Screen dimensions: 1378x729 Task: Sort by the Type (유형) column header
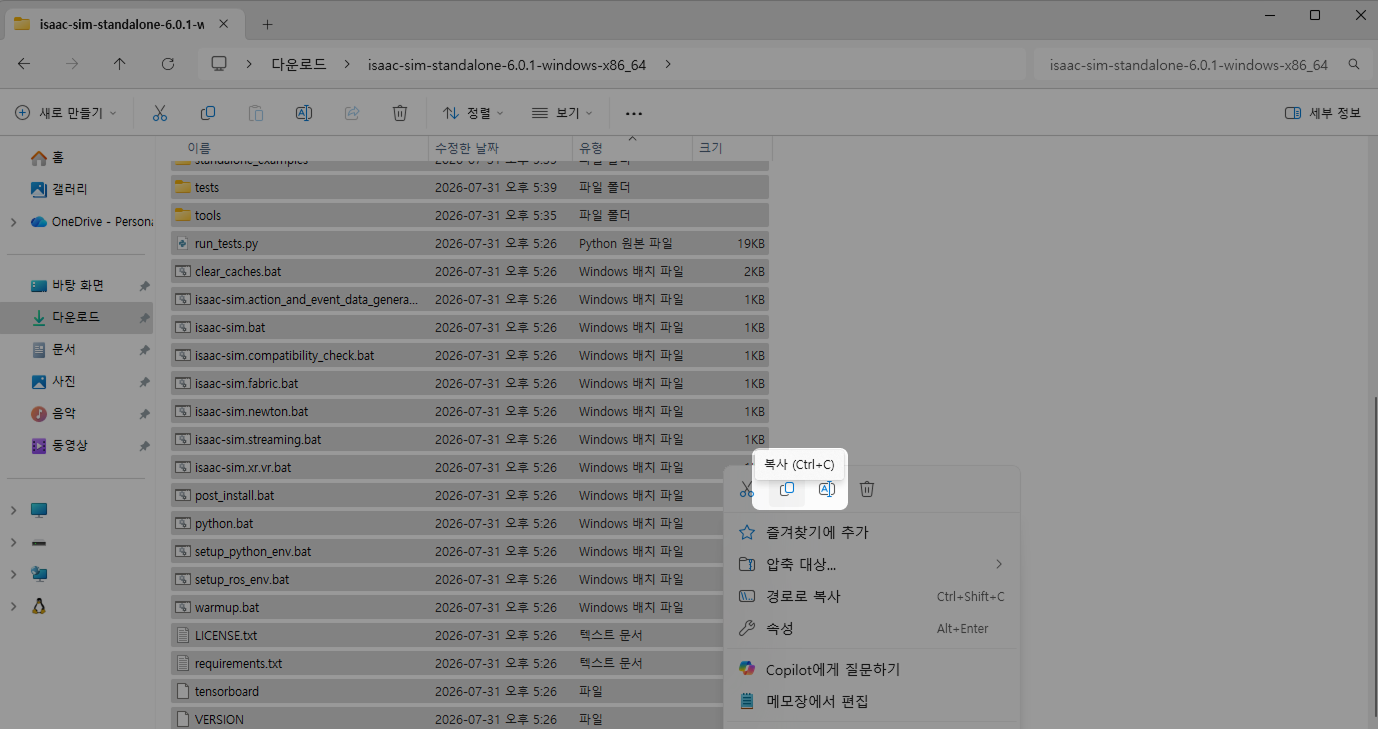[632, 147]
